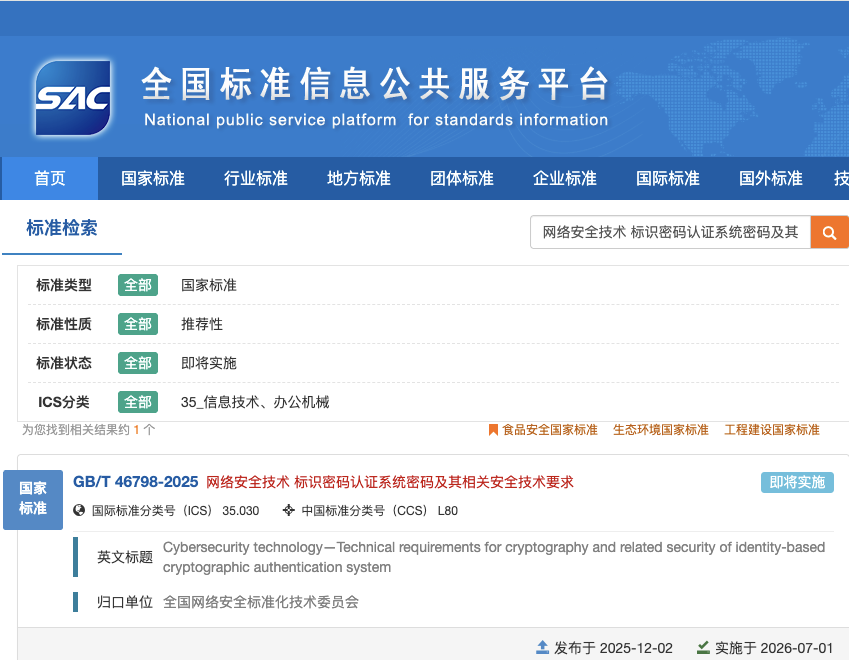
Task: Click the orange search magnifier button
Action: pyautogui.click(x=829, y=232)
